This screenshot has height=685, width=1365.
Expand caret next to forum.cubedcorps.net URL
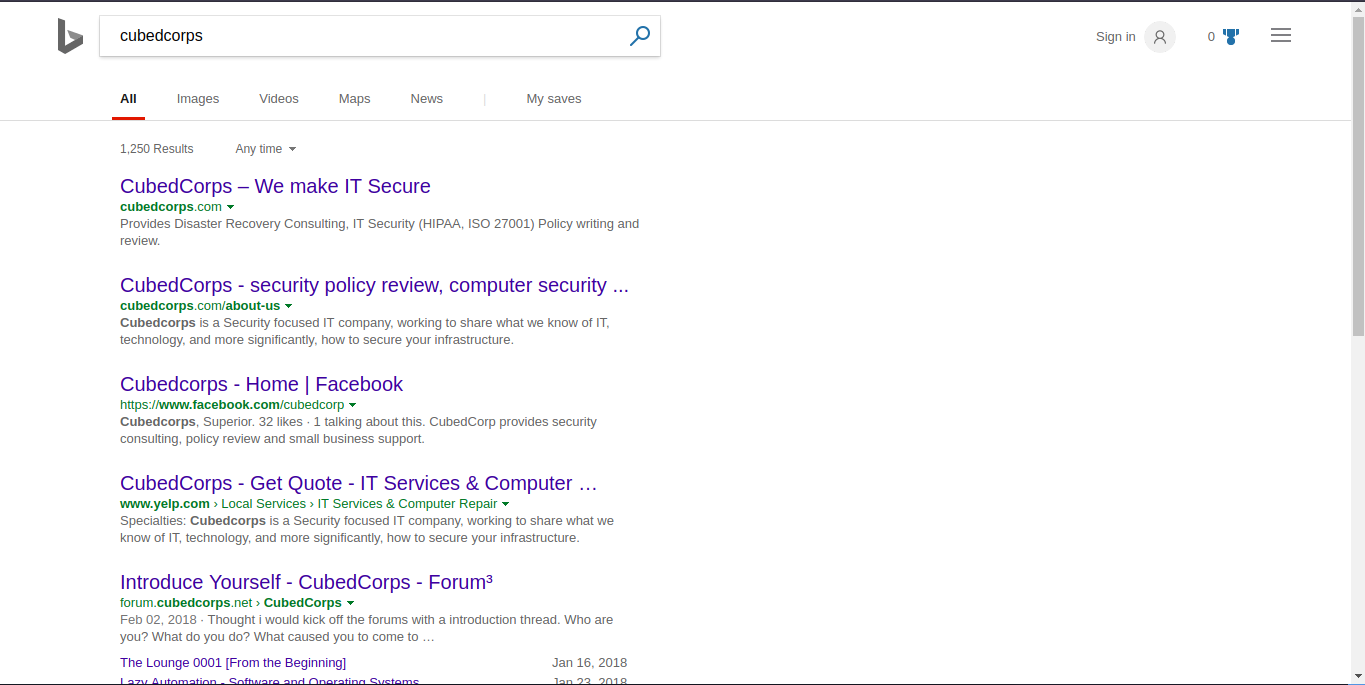point(351,603)
